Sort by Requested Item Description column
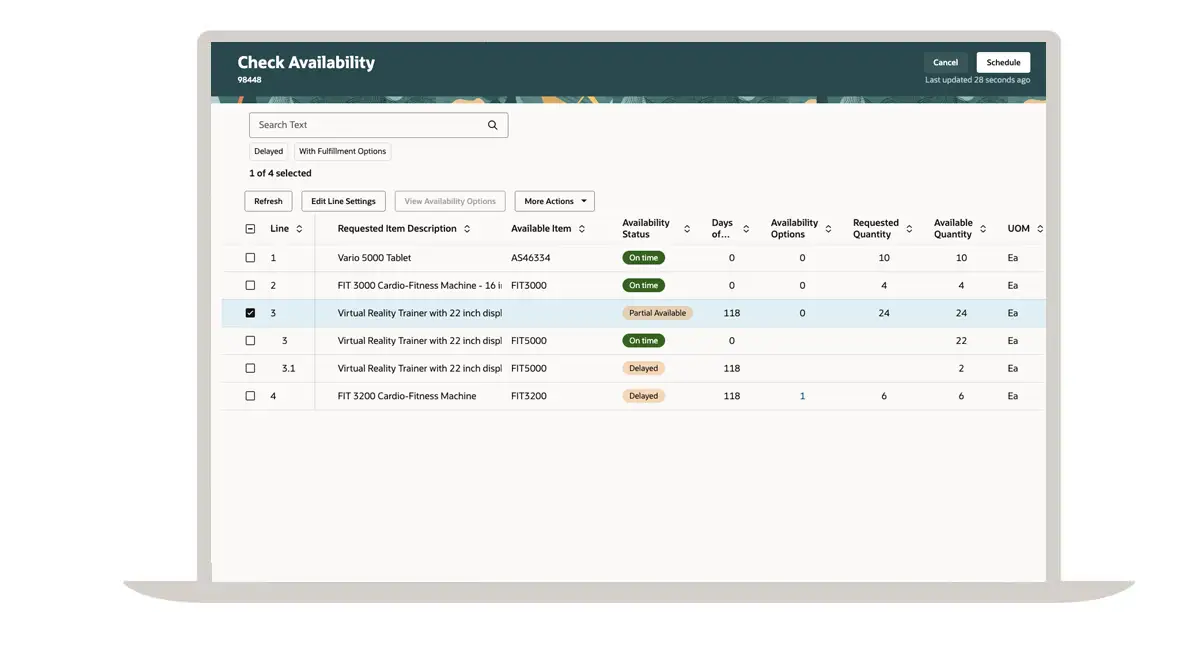The image size is (1187, 670). (466, 229)
